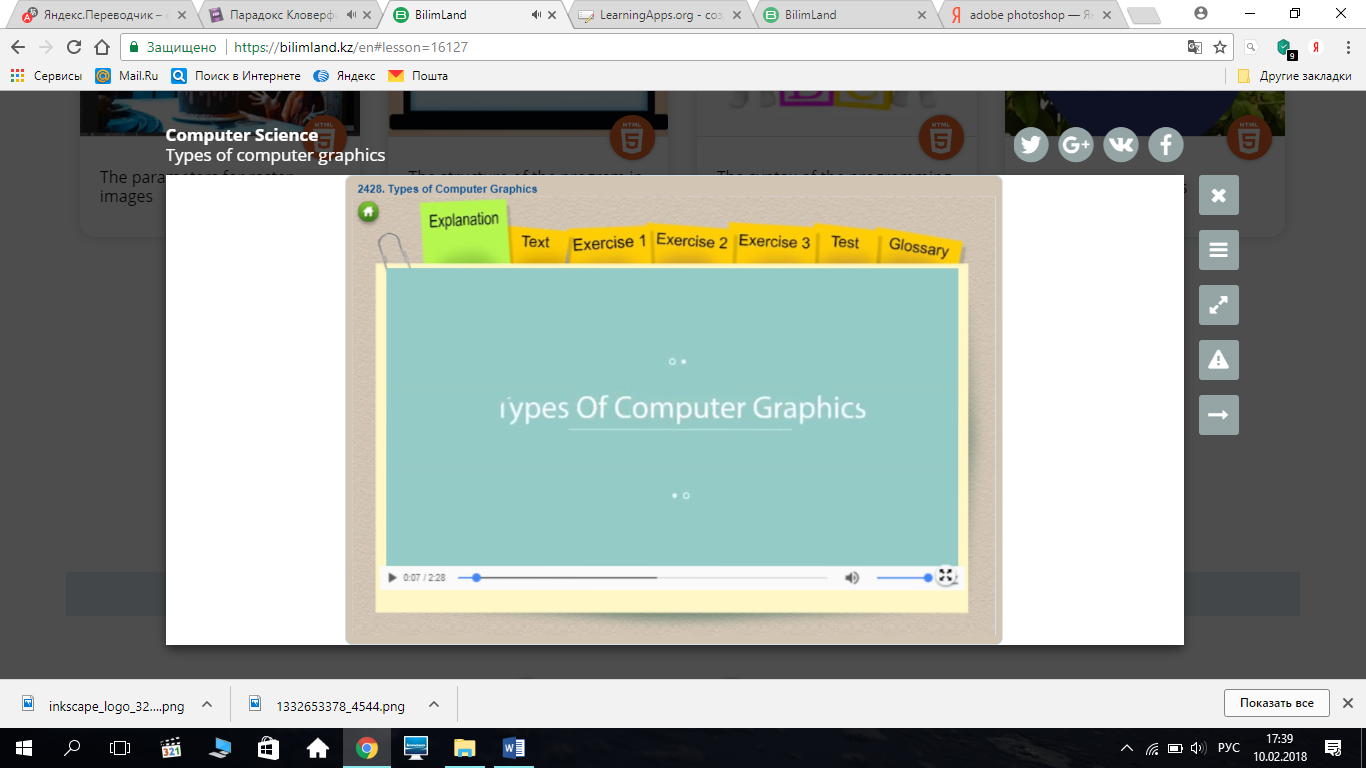Adjust the video volume slider

point(904,578)
